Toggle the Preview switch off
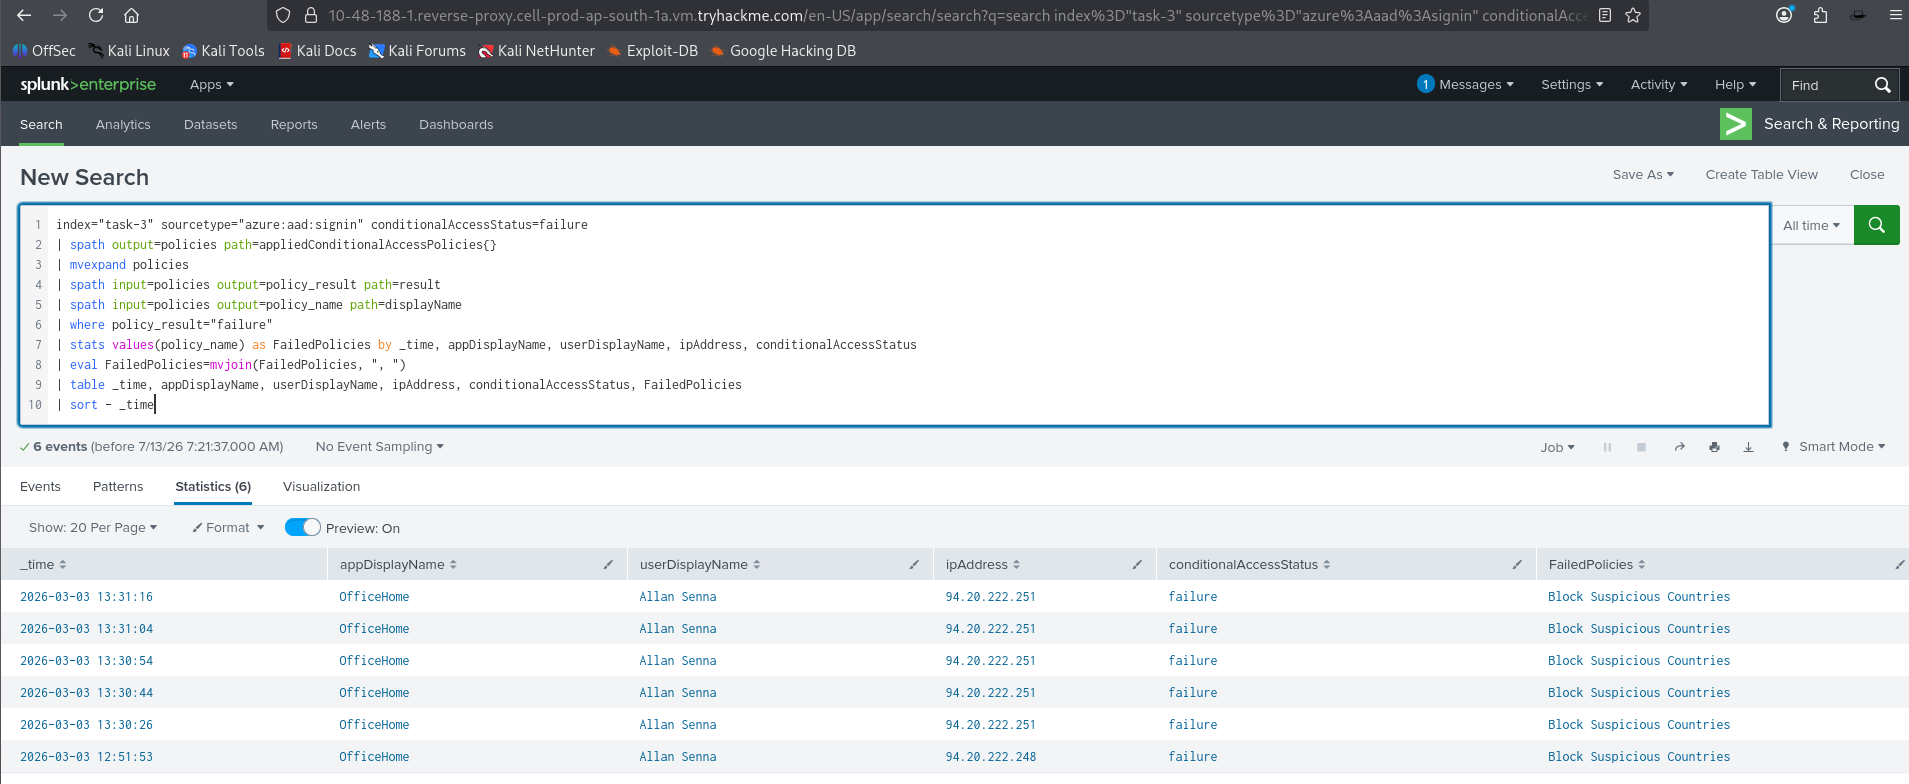Viewport: 1909px width, 784px height. (x=302, y=527)
